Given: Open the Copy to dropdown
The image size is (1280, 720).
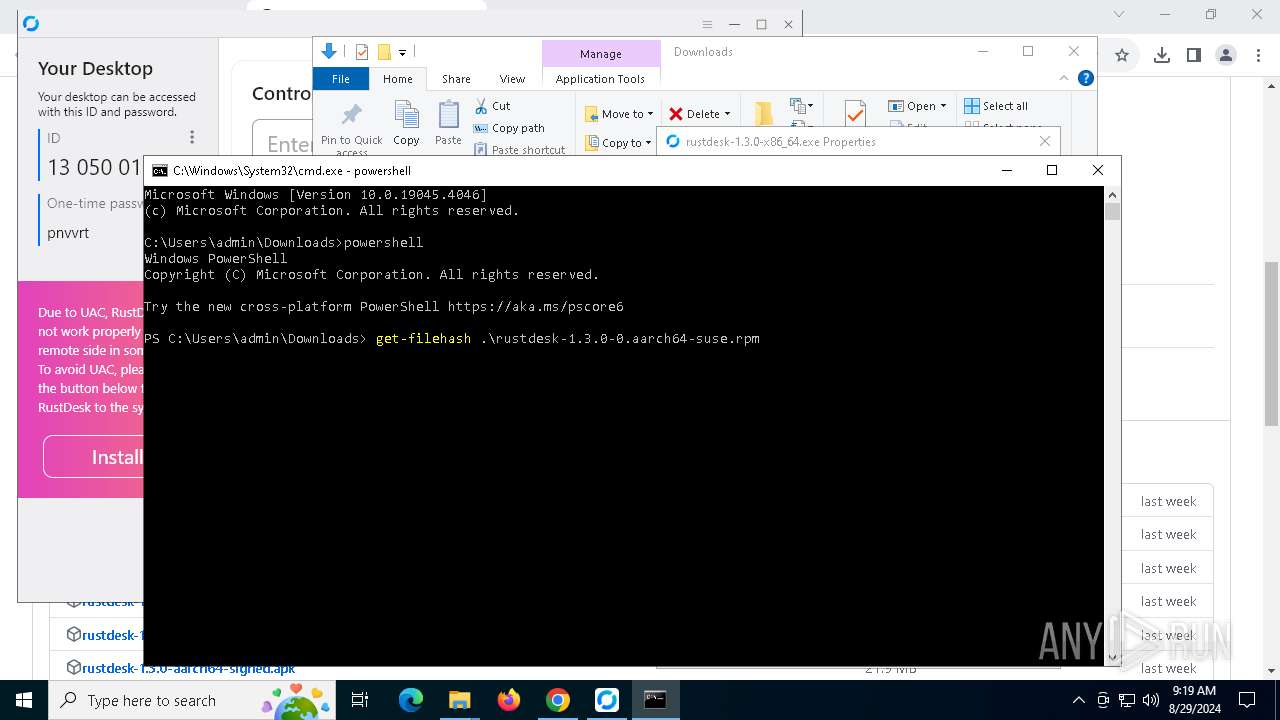Looking at the screenshot, I should (x=618, y=143).
